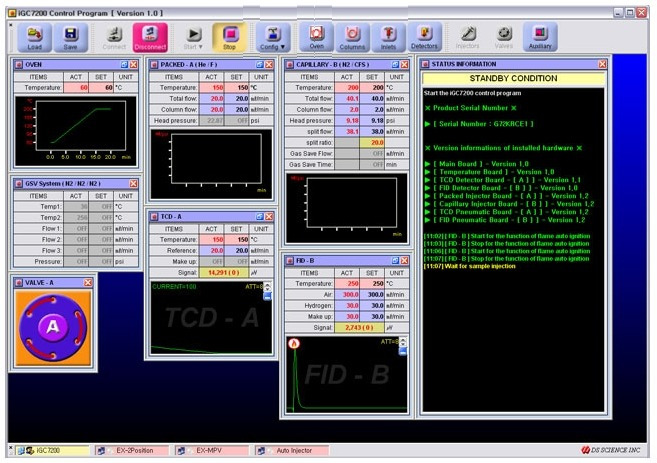Click the Wait for sample injection message
Image resolution: width=657 pixels, height=463 pixels.
pyautogui.click(x=470, y=266)
